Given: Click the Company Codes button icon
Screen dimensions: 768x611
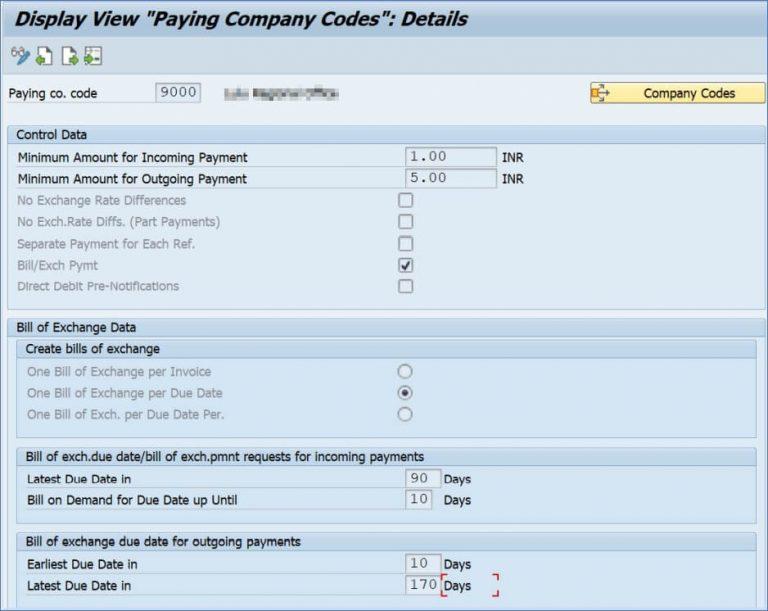Looking at the screenshot, I should [x=600, y=93].
